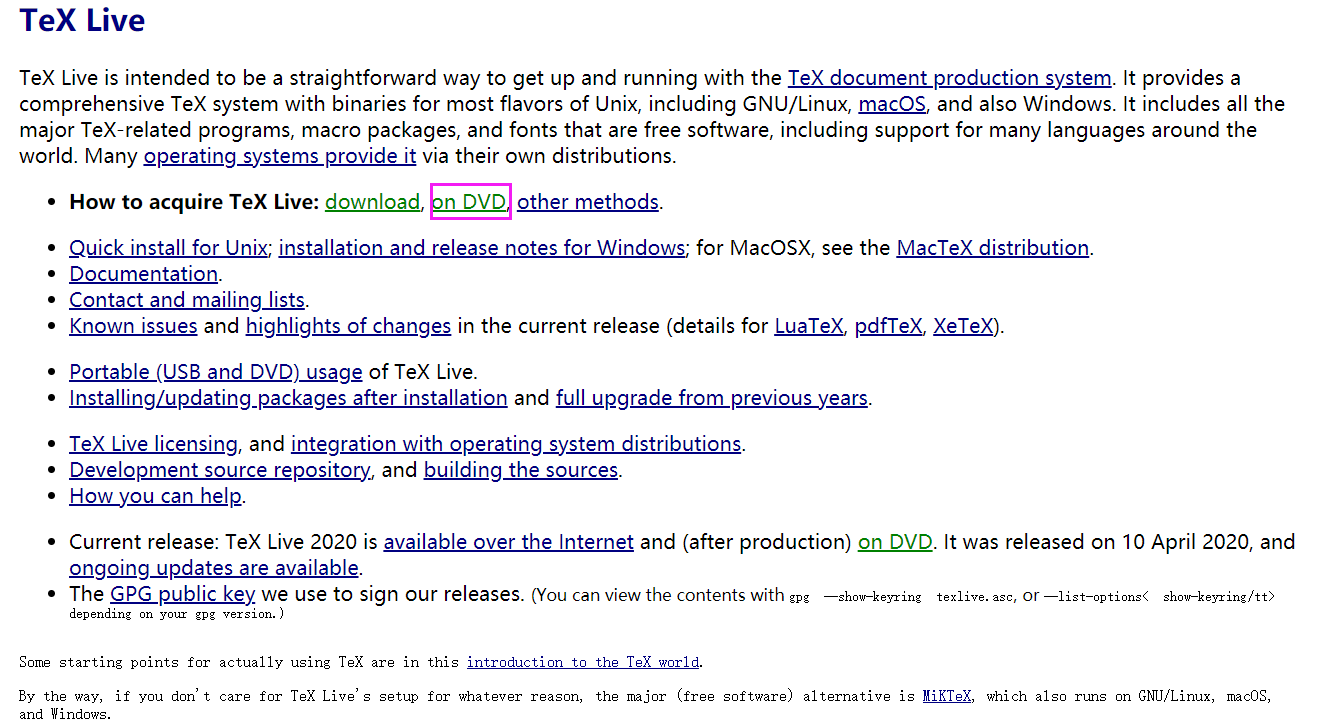Open the Documentation link
This screenshot has height=728, width=1321.
click(x=143, y=273)
